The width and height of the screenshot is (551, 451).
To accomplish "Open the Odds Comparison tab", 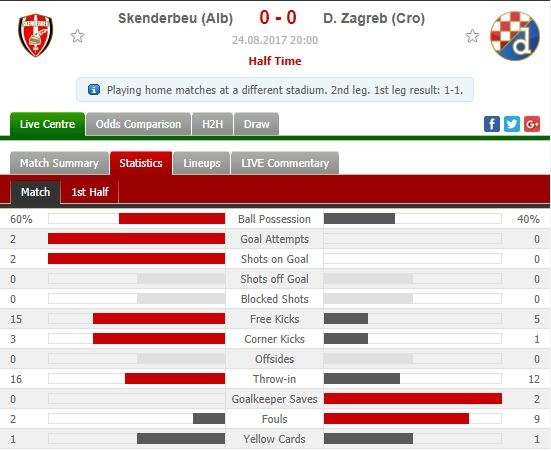I will (138, 124).
